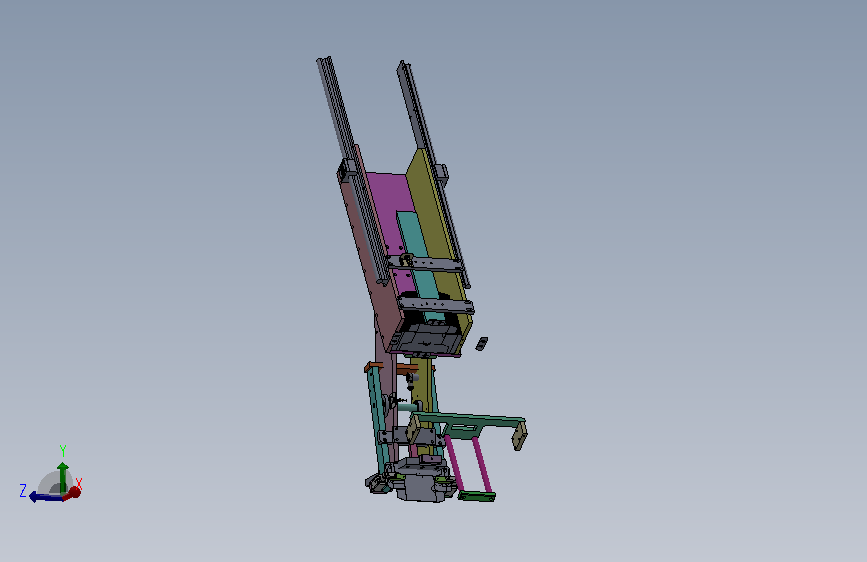Select the left long gray guide rail
Image resolution: width=867 pixels, height=562 pixels.
351,169
